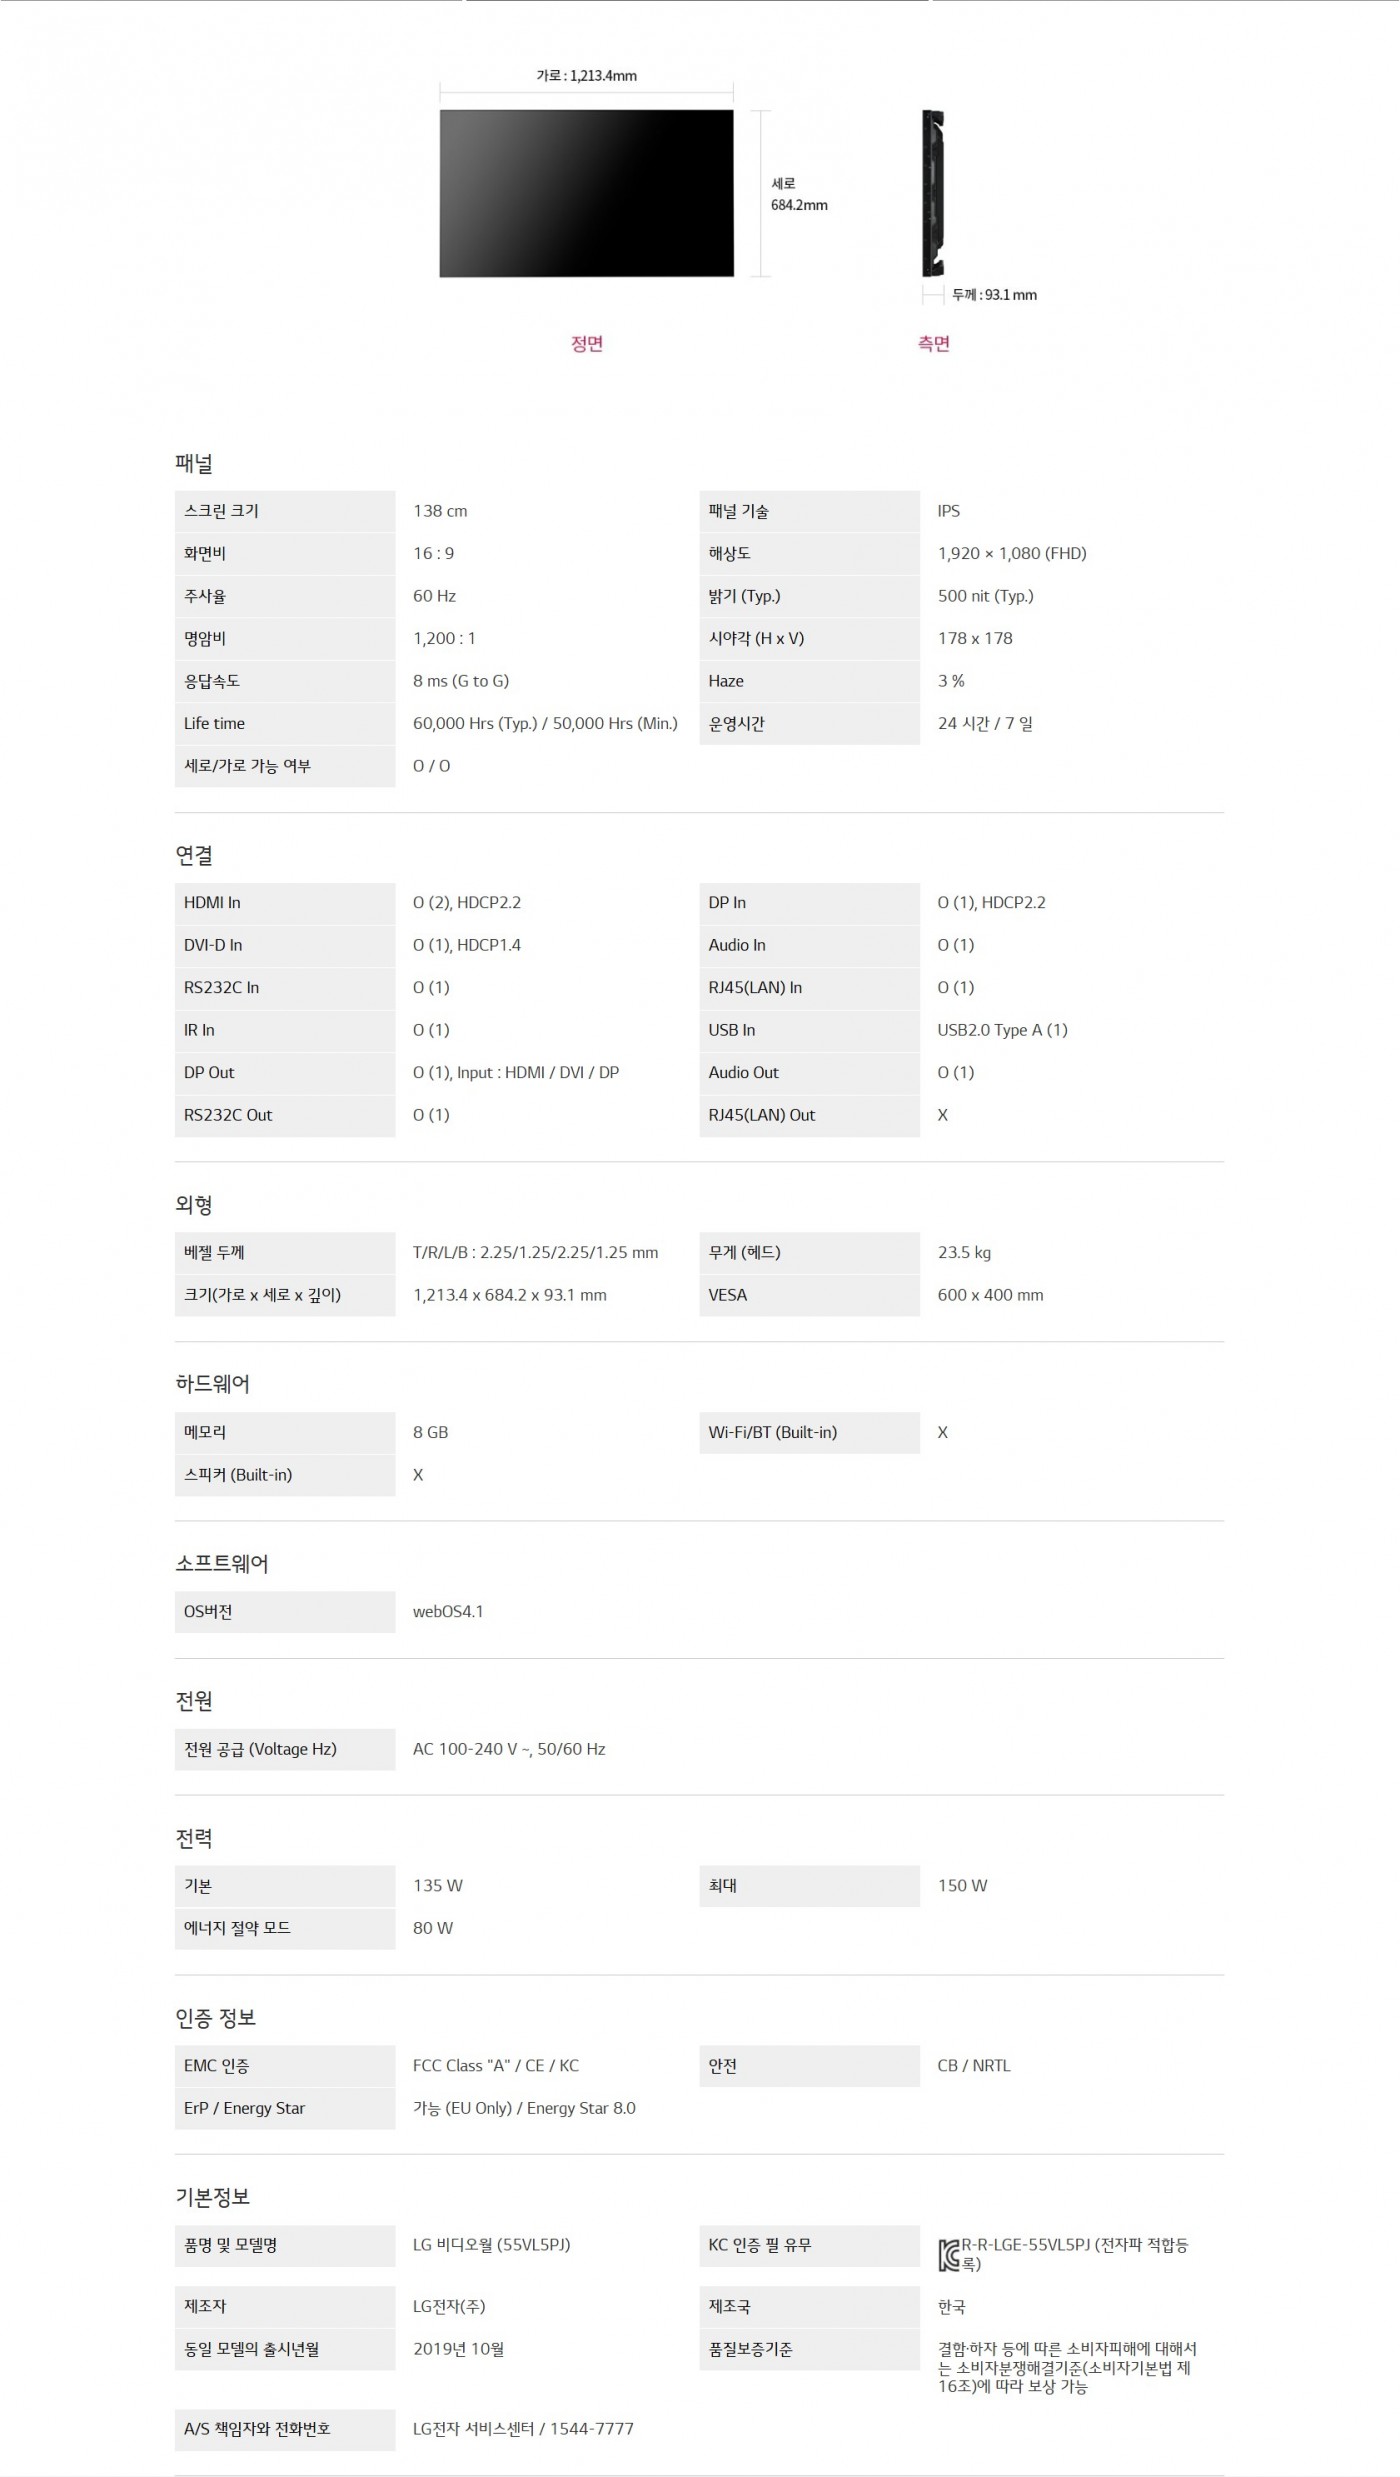Image resolution: width=1400 pixels, height=2477 pixels.
Task: Click the side view display image
Action: (x=933, y=193)
